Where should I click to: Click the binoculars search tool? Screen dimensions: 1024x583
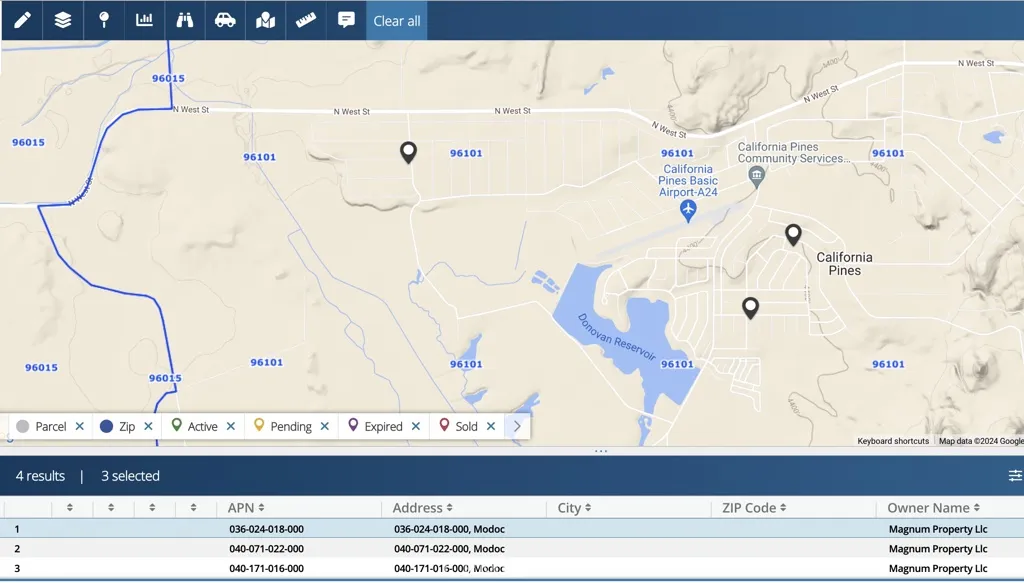[x=185, y=20]
